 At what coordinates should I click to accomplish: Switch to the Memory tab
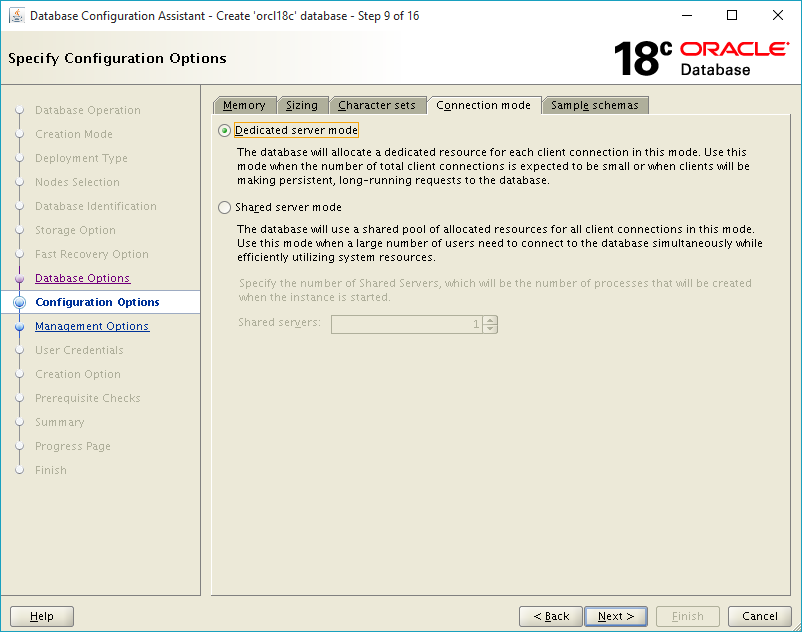click(244, 105)
